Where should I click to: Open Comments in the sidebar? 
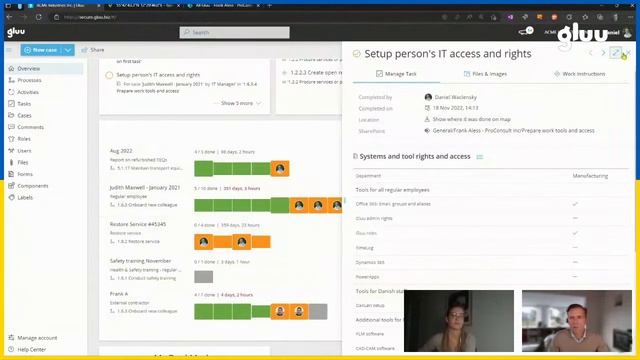[30, 127]
